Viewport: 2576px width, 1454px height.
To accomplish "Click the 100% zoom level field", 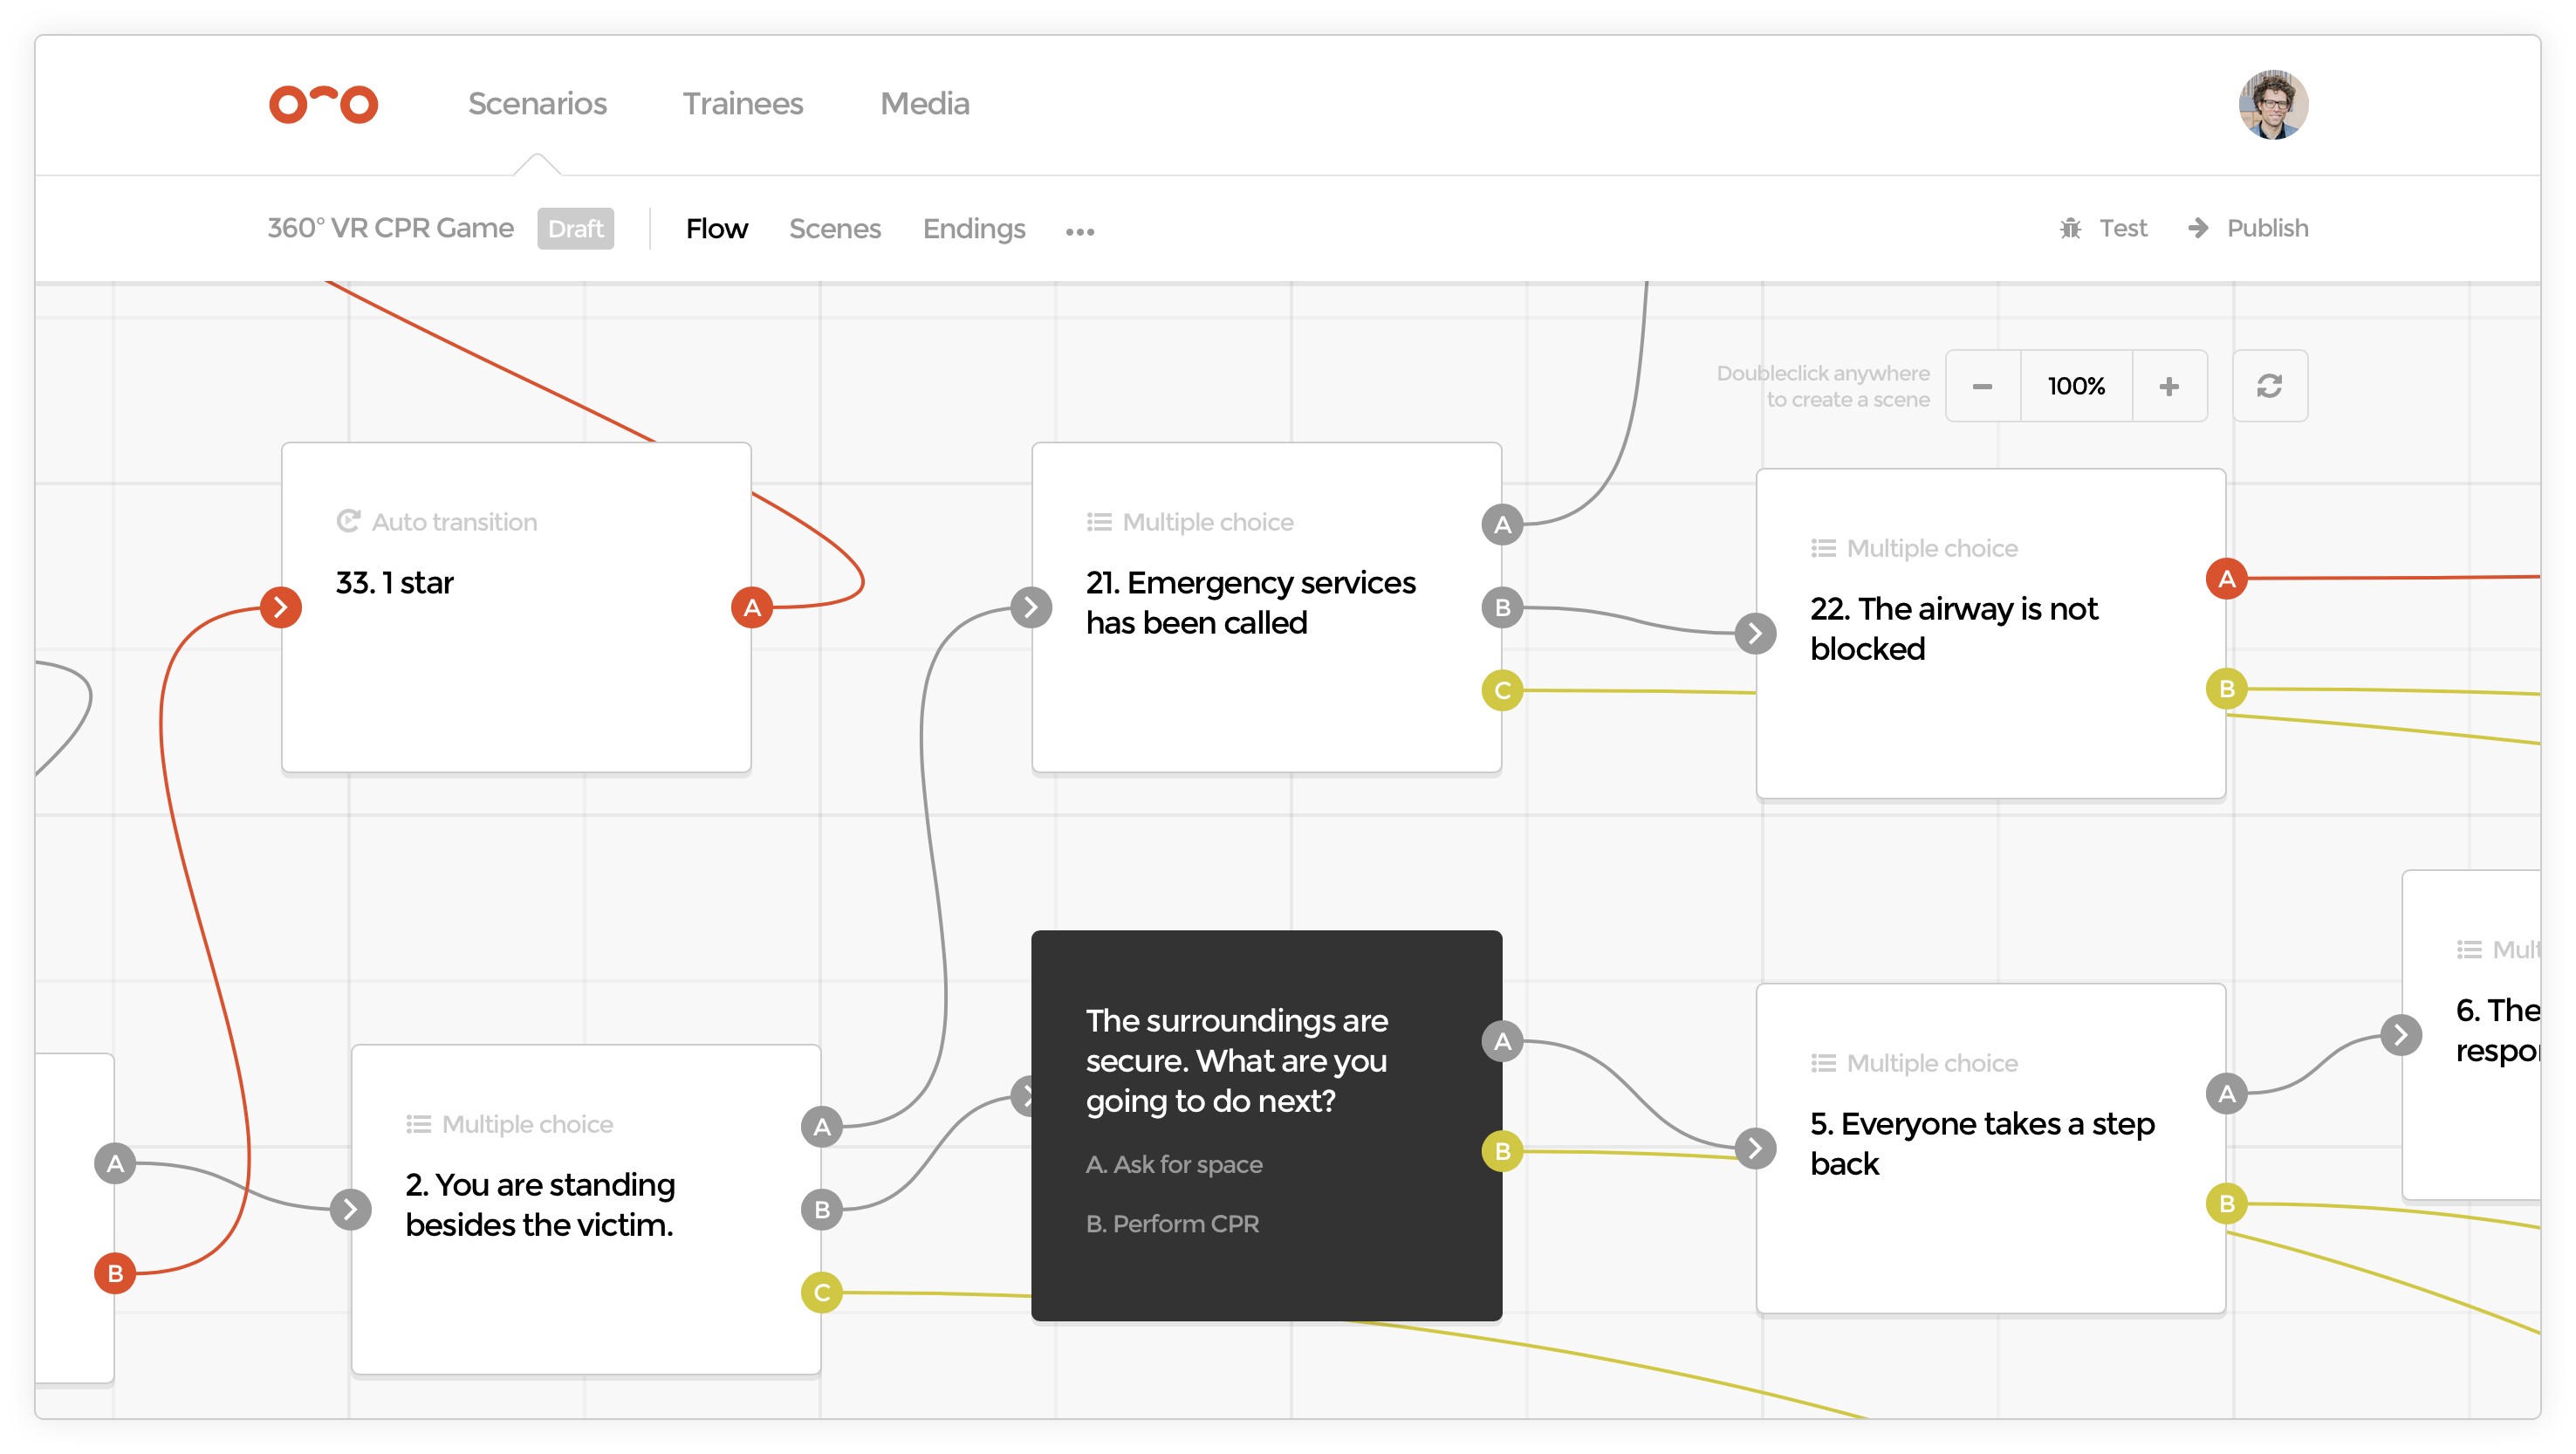I will pyautogui.click(x=2075, y=386).
